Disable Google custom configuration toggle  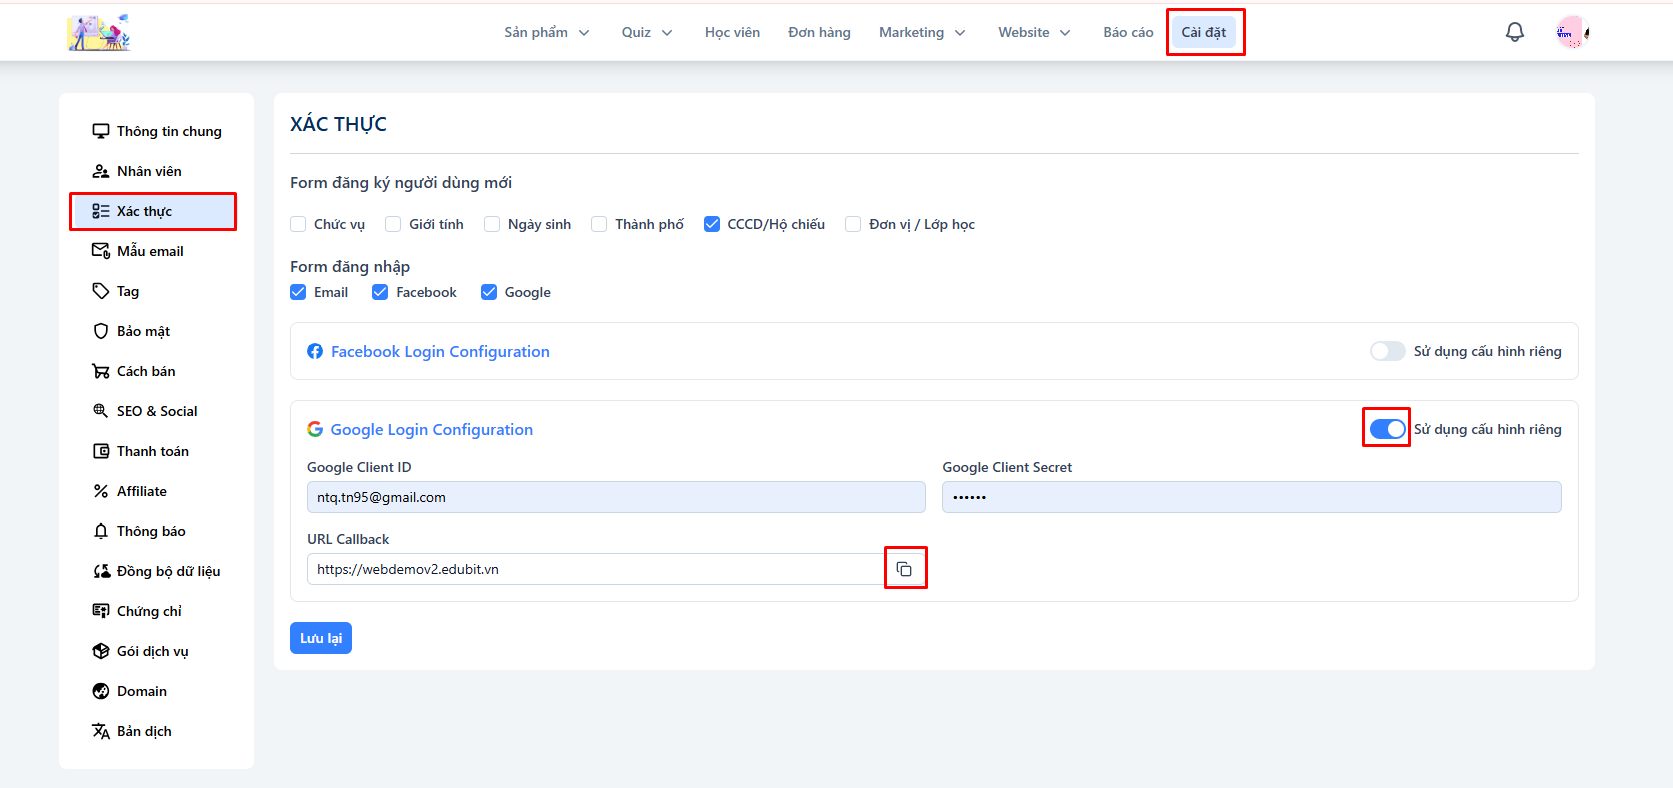click(x=1387, y=429)
